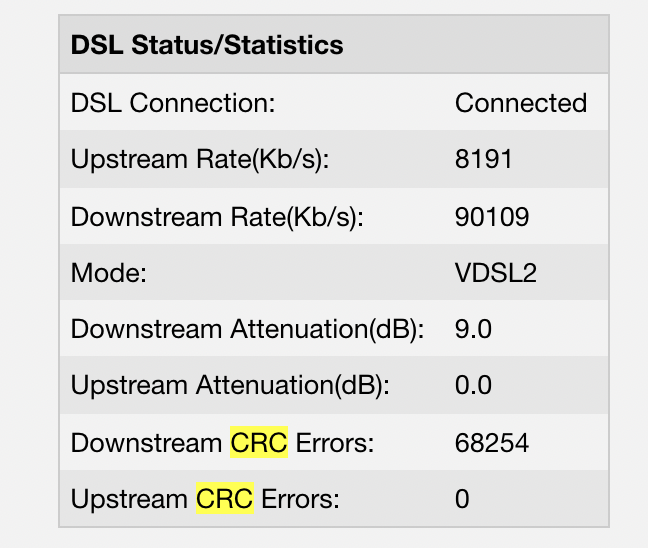Select the Downstream Rate(Kb/s) label
Screen dimensions: 648x548
217,217
